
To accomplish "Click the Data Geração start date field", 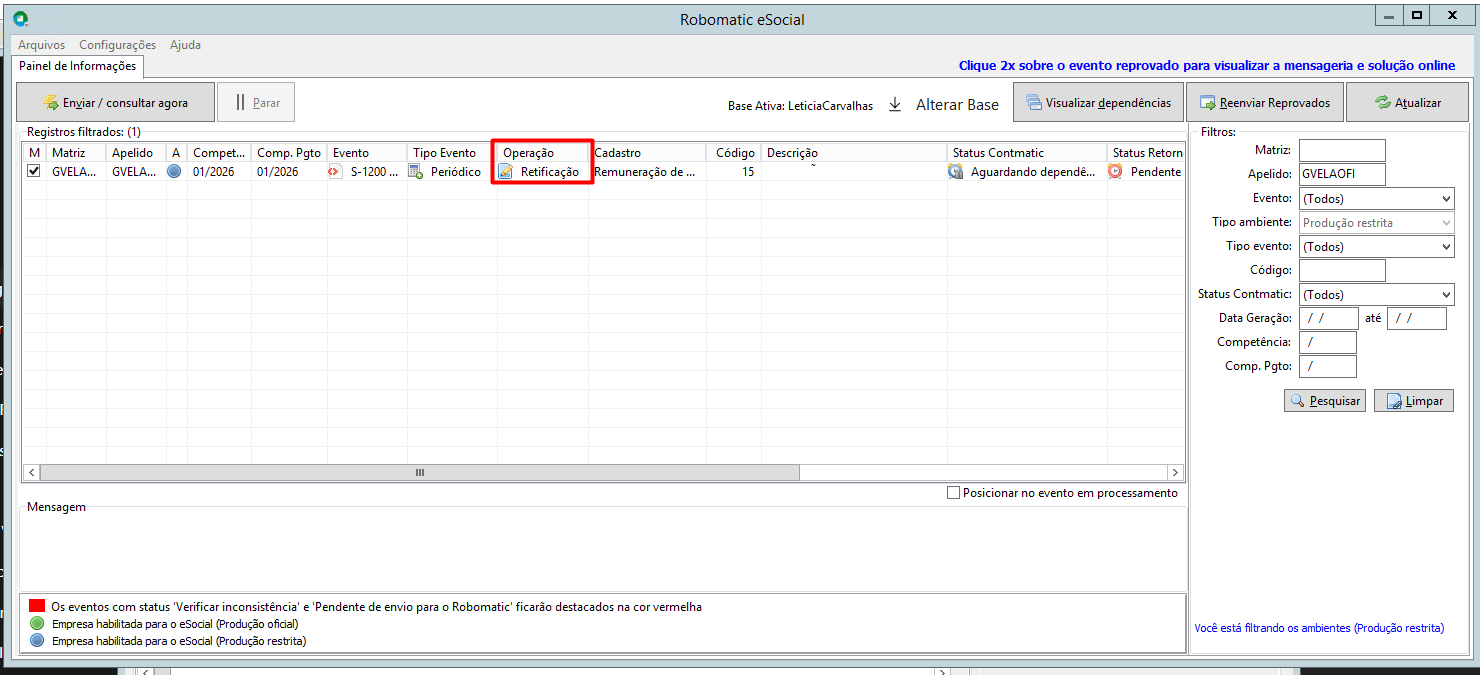I will click(1328, 318).
